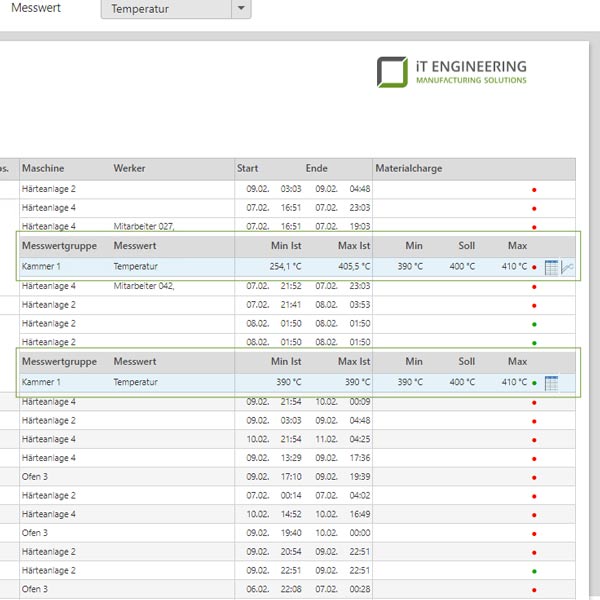
Task: Sort by Maschine column header
Action: (43, 168)
